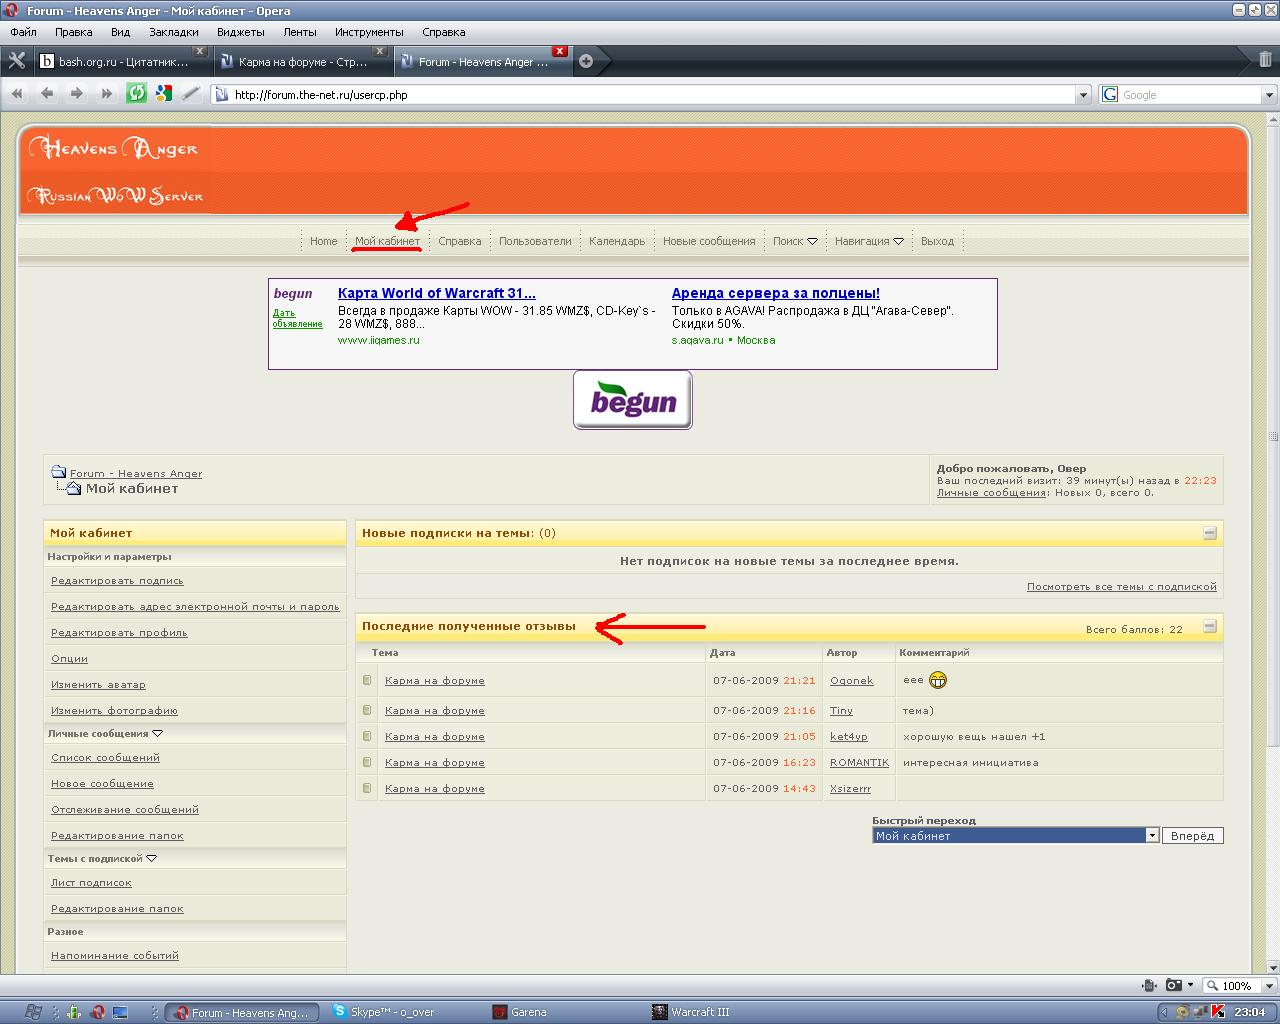Viewport: 1280px width, 1024px height.
Task: Click the page's vertical scrollbar
Action: pyautogui.click(x=1273, y=543)
